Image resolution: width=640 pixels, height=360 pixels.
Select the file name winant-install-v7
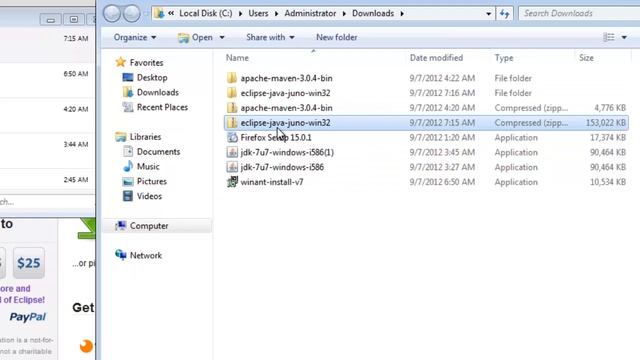coord(272,182)
